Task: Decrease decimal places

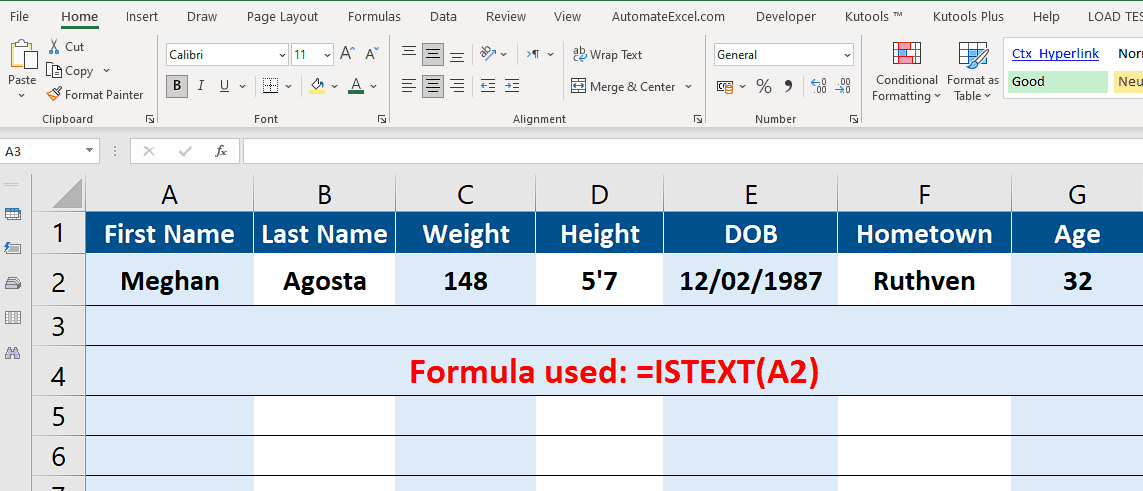Action: [x=843, y=86]
